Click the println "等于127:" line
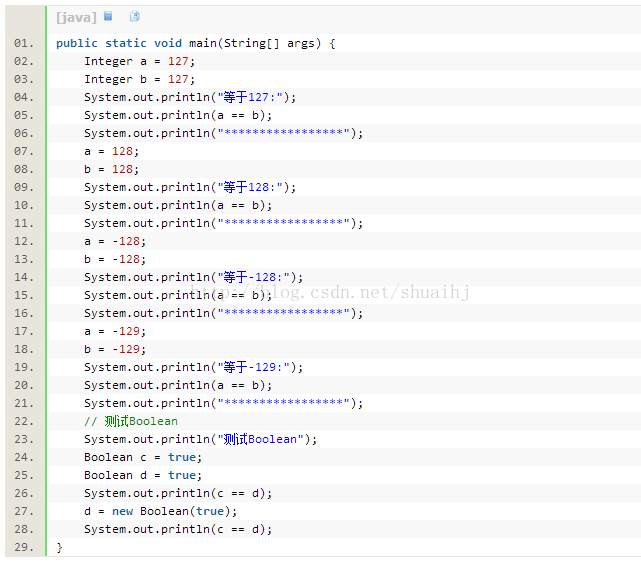This screenshot has height=562, width=641. click(190, 97)
